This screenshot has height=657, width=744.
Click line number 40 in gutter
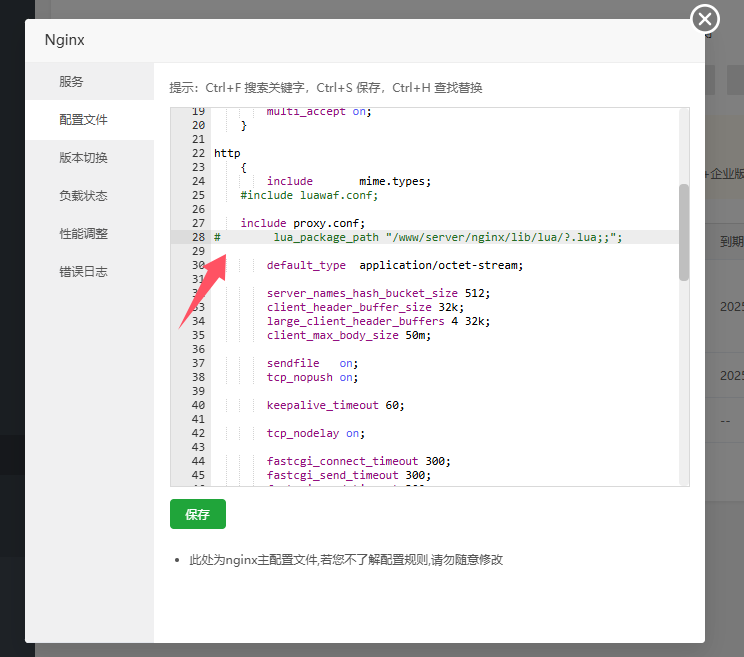[x=198, y=405]
